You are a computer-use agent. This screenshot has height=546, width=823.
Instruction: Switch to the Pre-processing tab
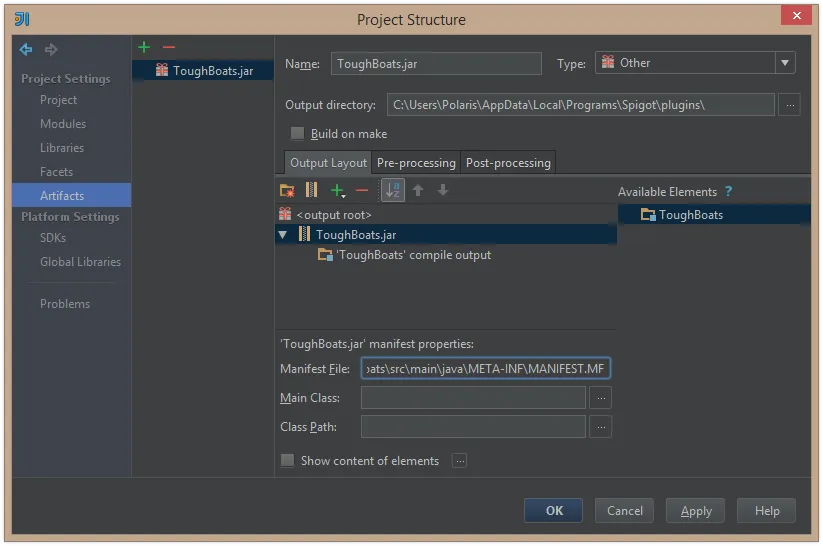416,163
